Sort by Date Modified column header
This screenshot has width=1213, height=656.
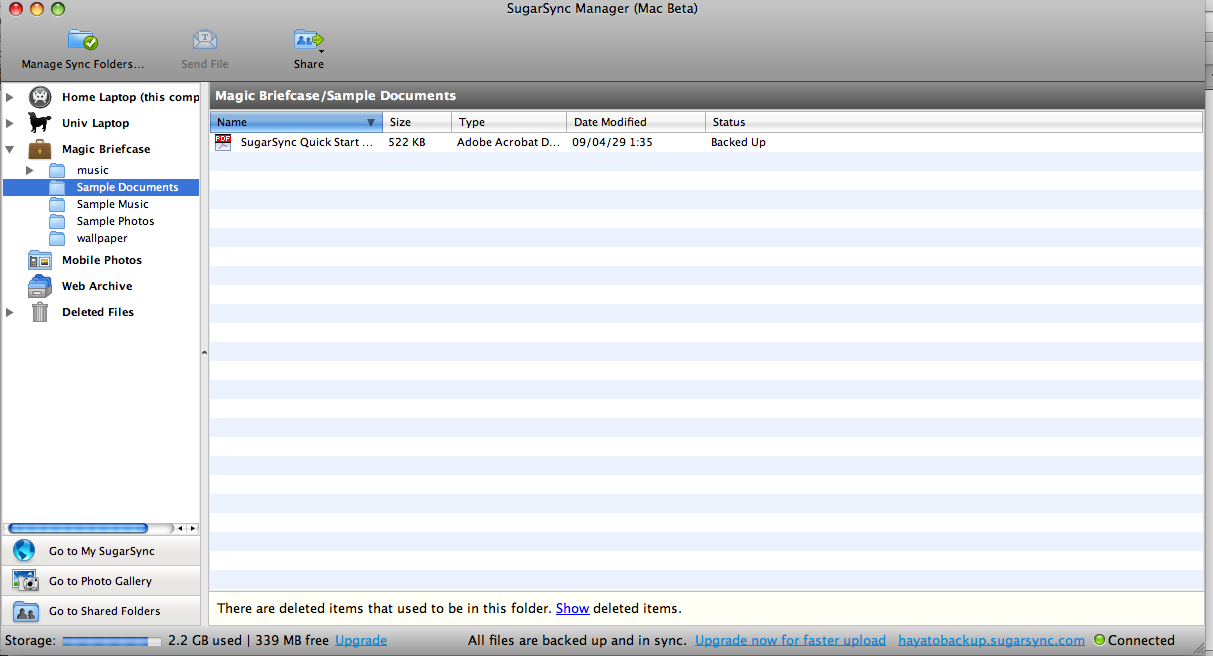point(636,122)
